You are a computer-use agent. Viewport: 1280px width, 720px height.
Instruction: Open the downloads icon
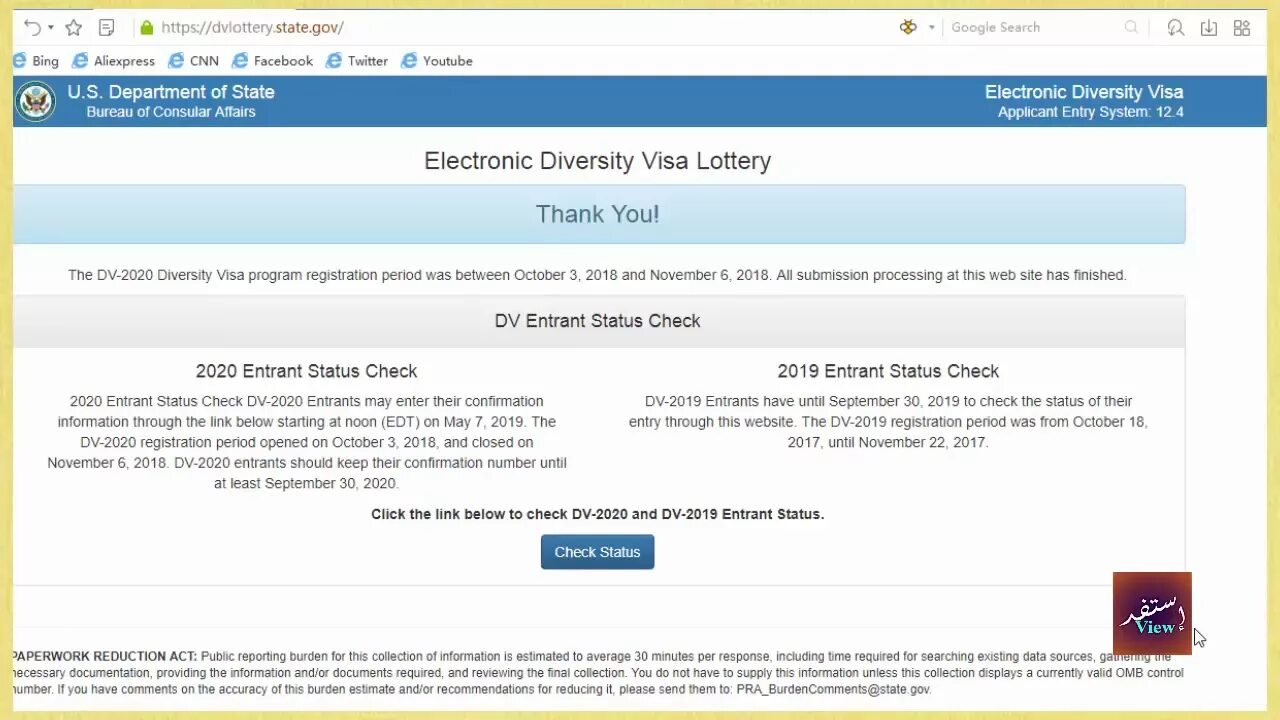point(1209,28)
